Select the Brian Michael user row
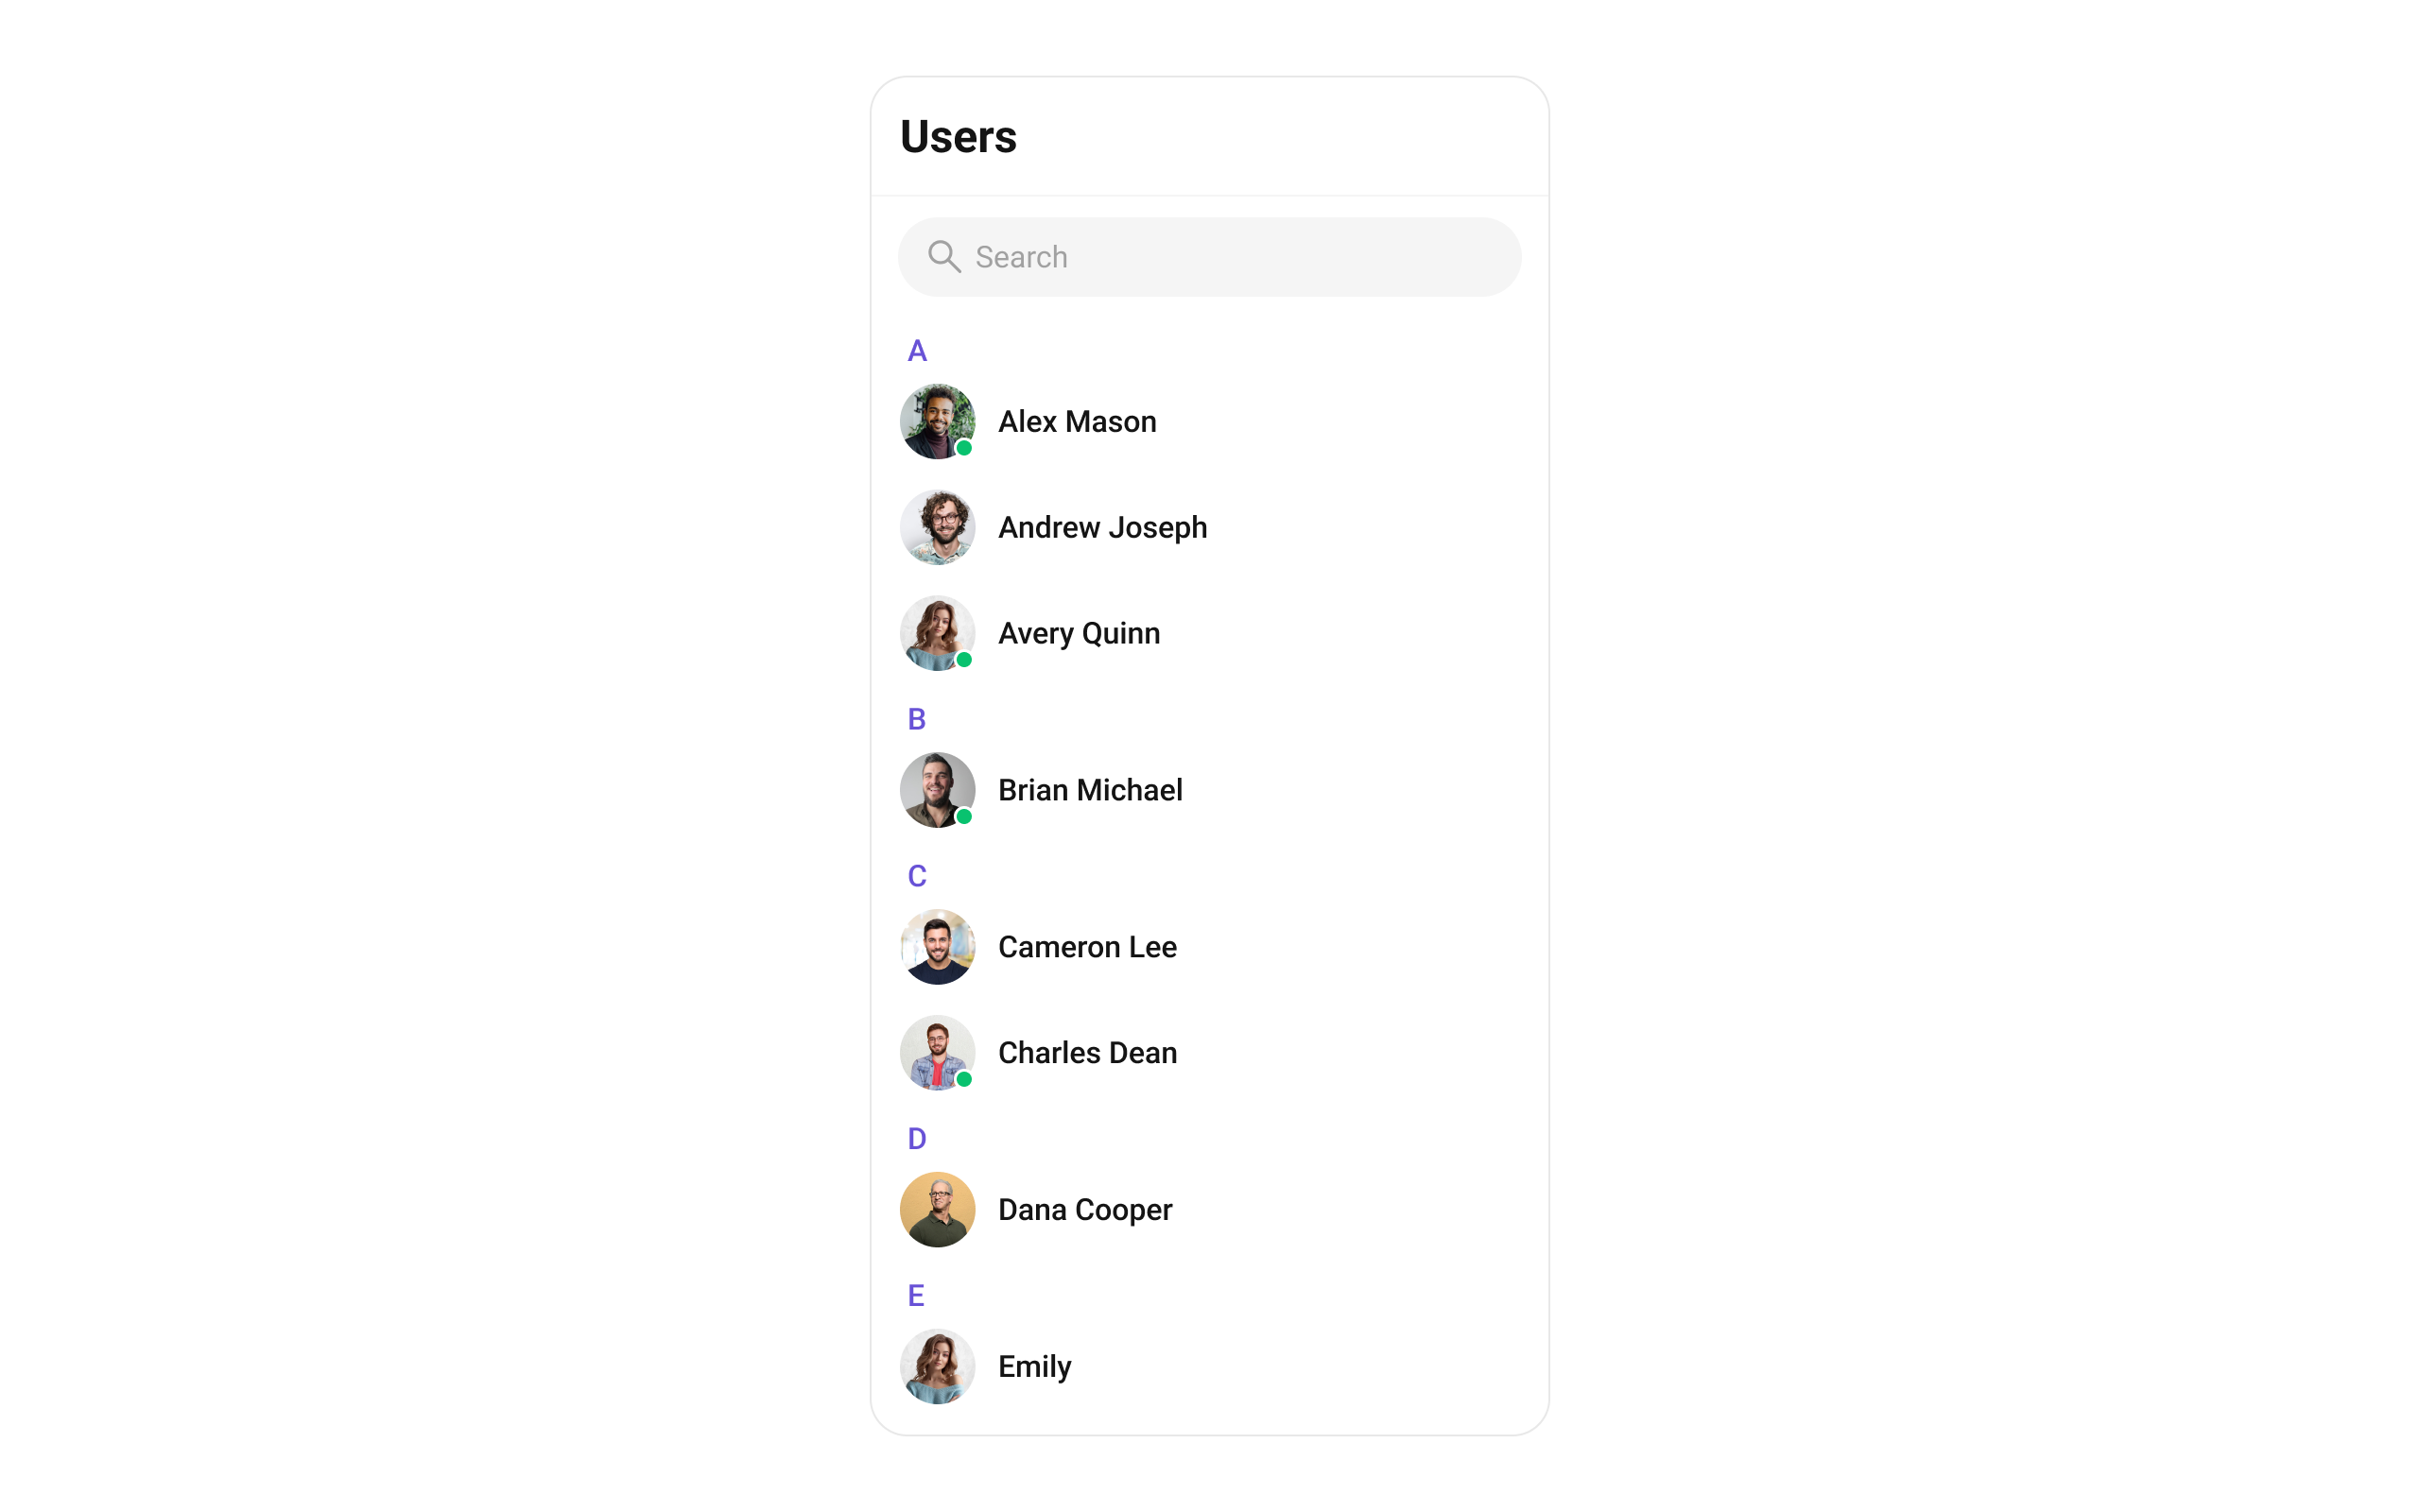Viewport: 2420px width, 1512px height. pyautogui.click(x=1209, y=790)
